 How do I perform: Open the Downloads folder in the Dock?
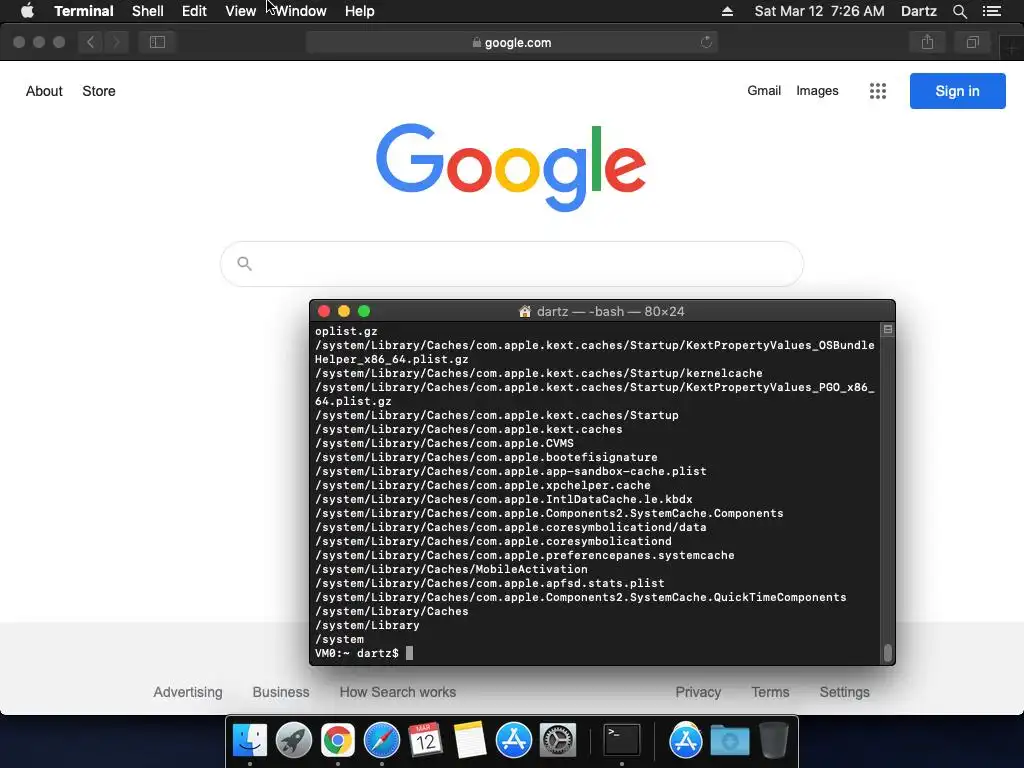pos(729,741)
